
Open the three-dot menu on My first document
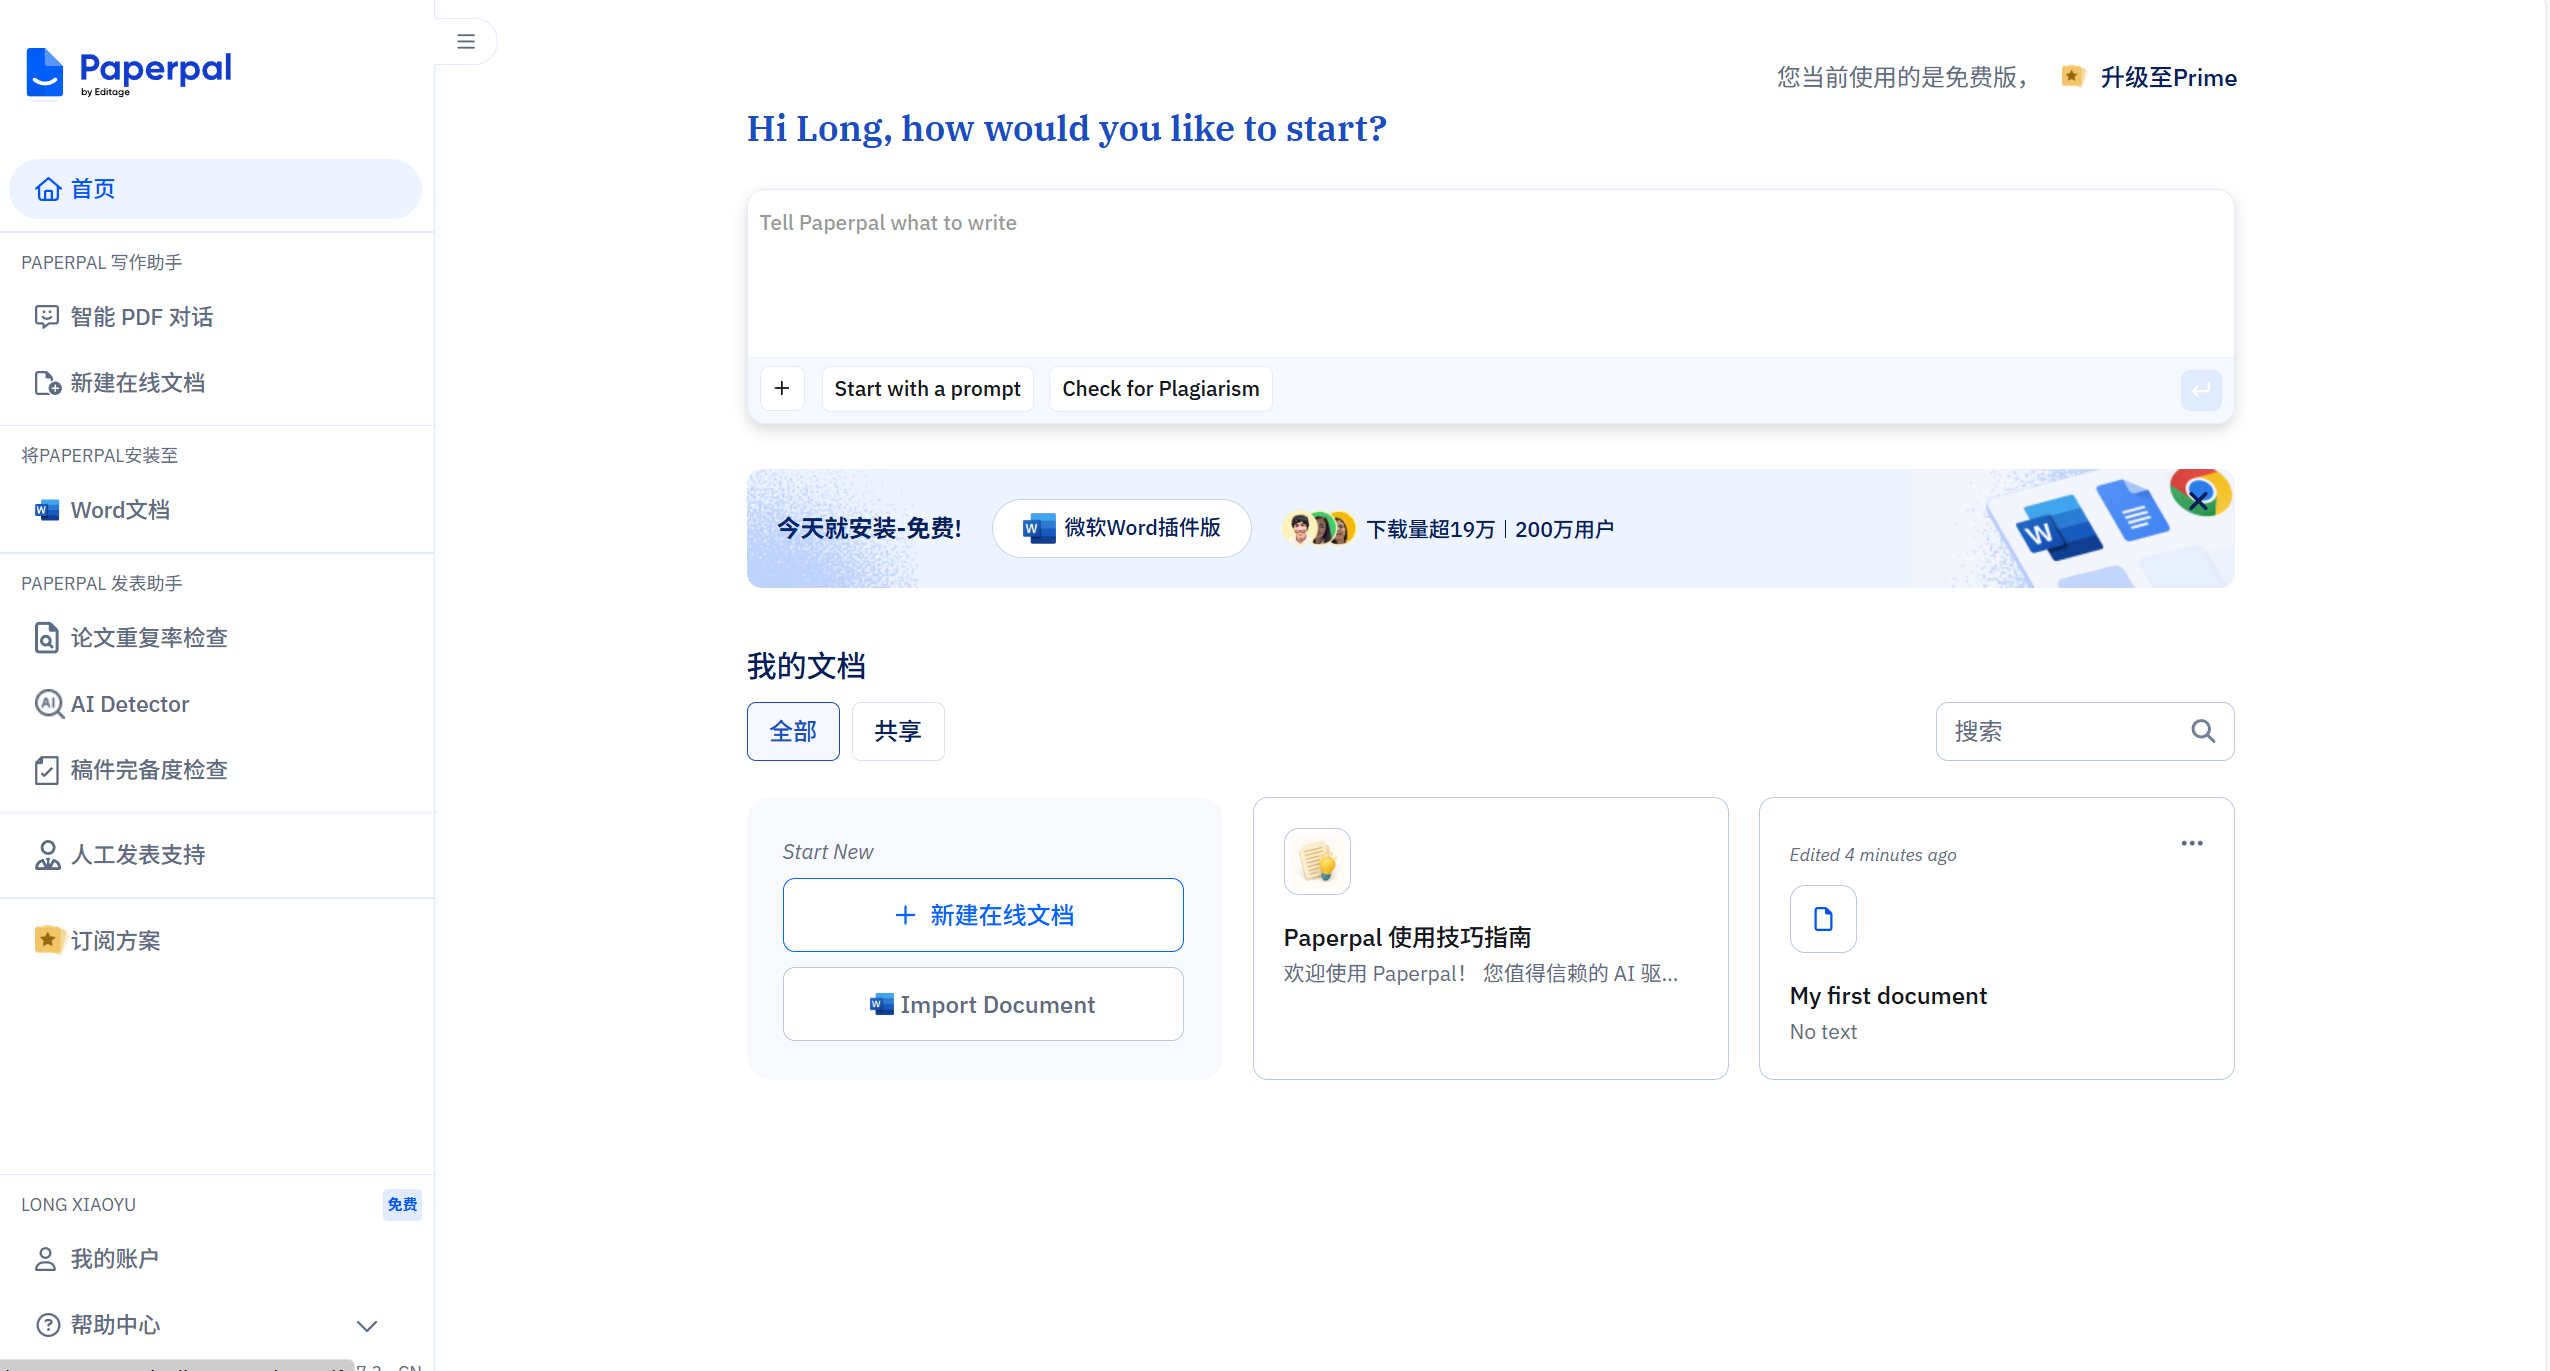pos(2192,843)
